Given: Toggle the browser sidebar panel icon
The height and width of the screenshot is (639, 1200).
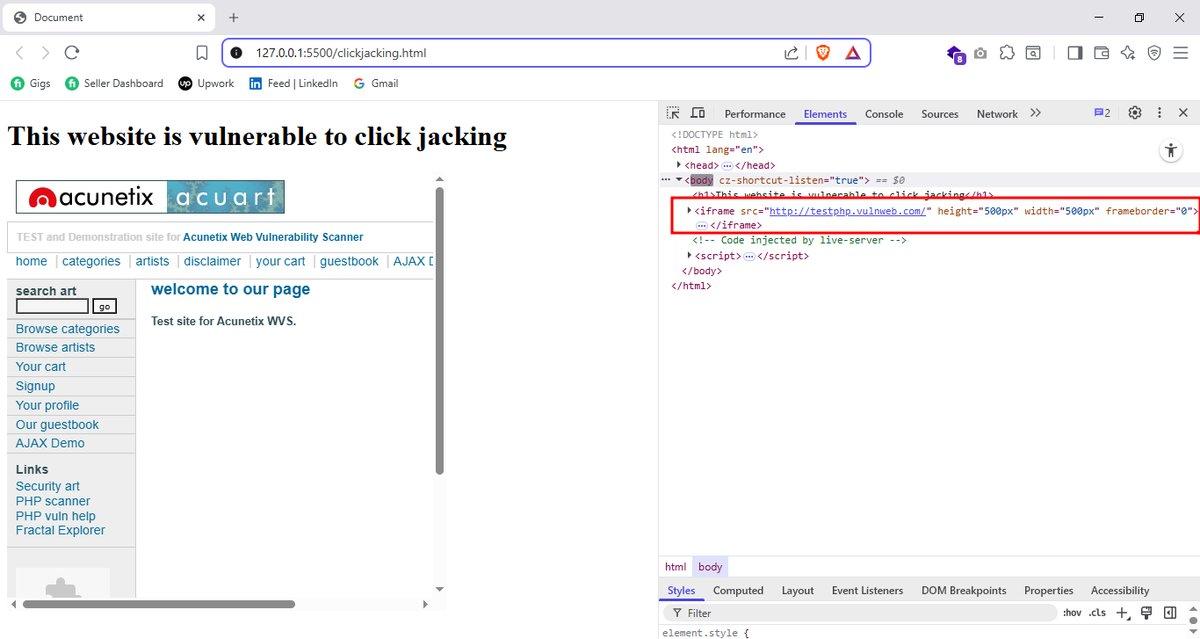Looking at the screenshot, I should point(1075,53).
